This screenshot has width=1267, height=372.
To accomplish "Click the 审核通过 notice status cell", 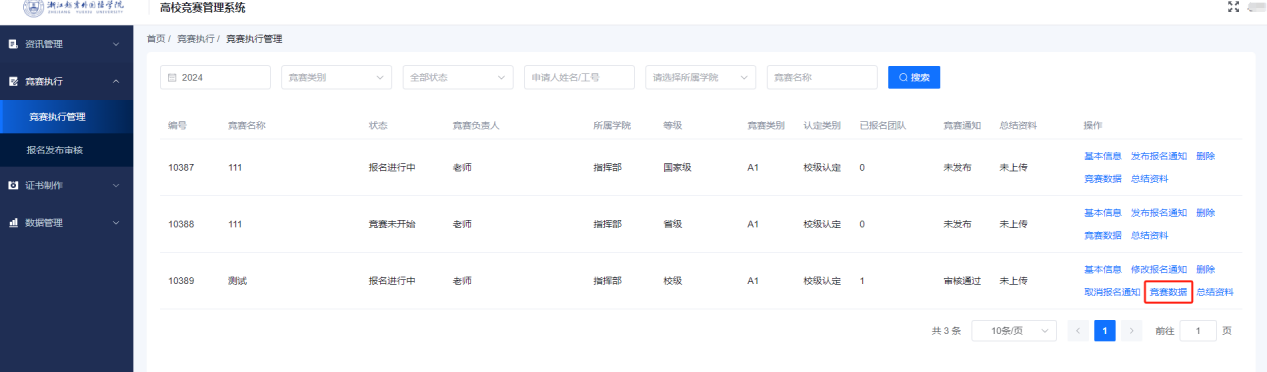I will tap(962, 281).
